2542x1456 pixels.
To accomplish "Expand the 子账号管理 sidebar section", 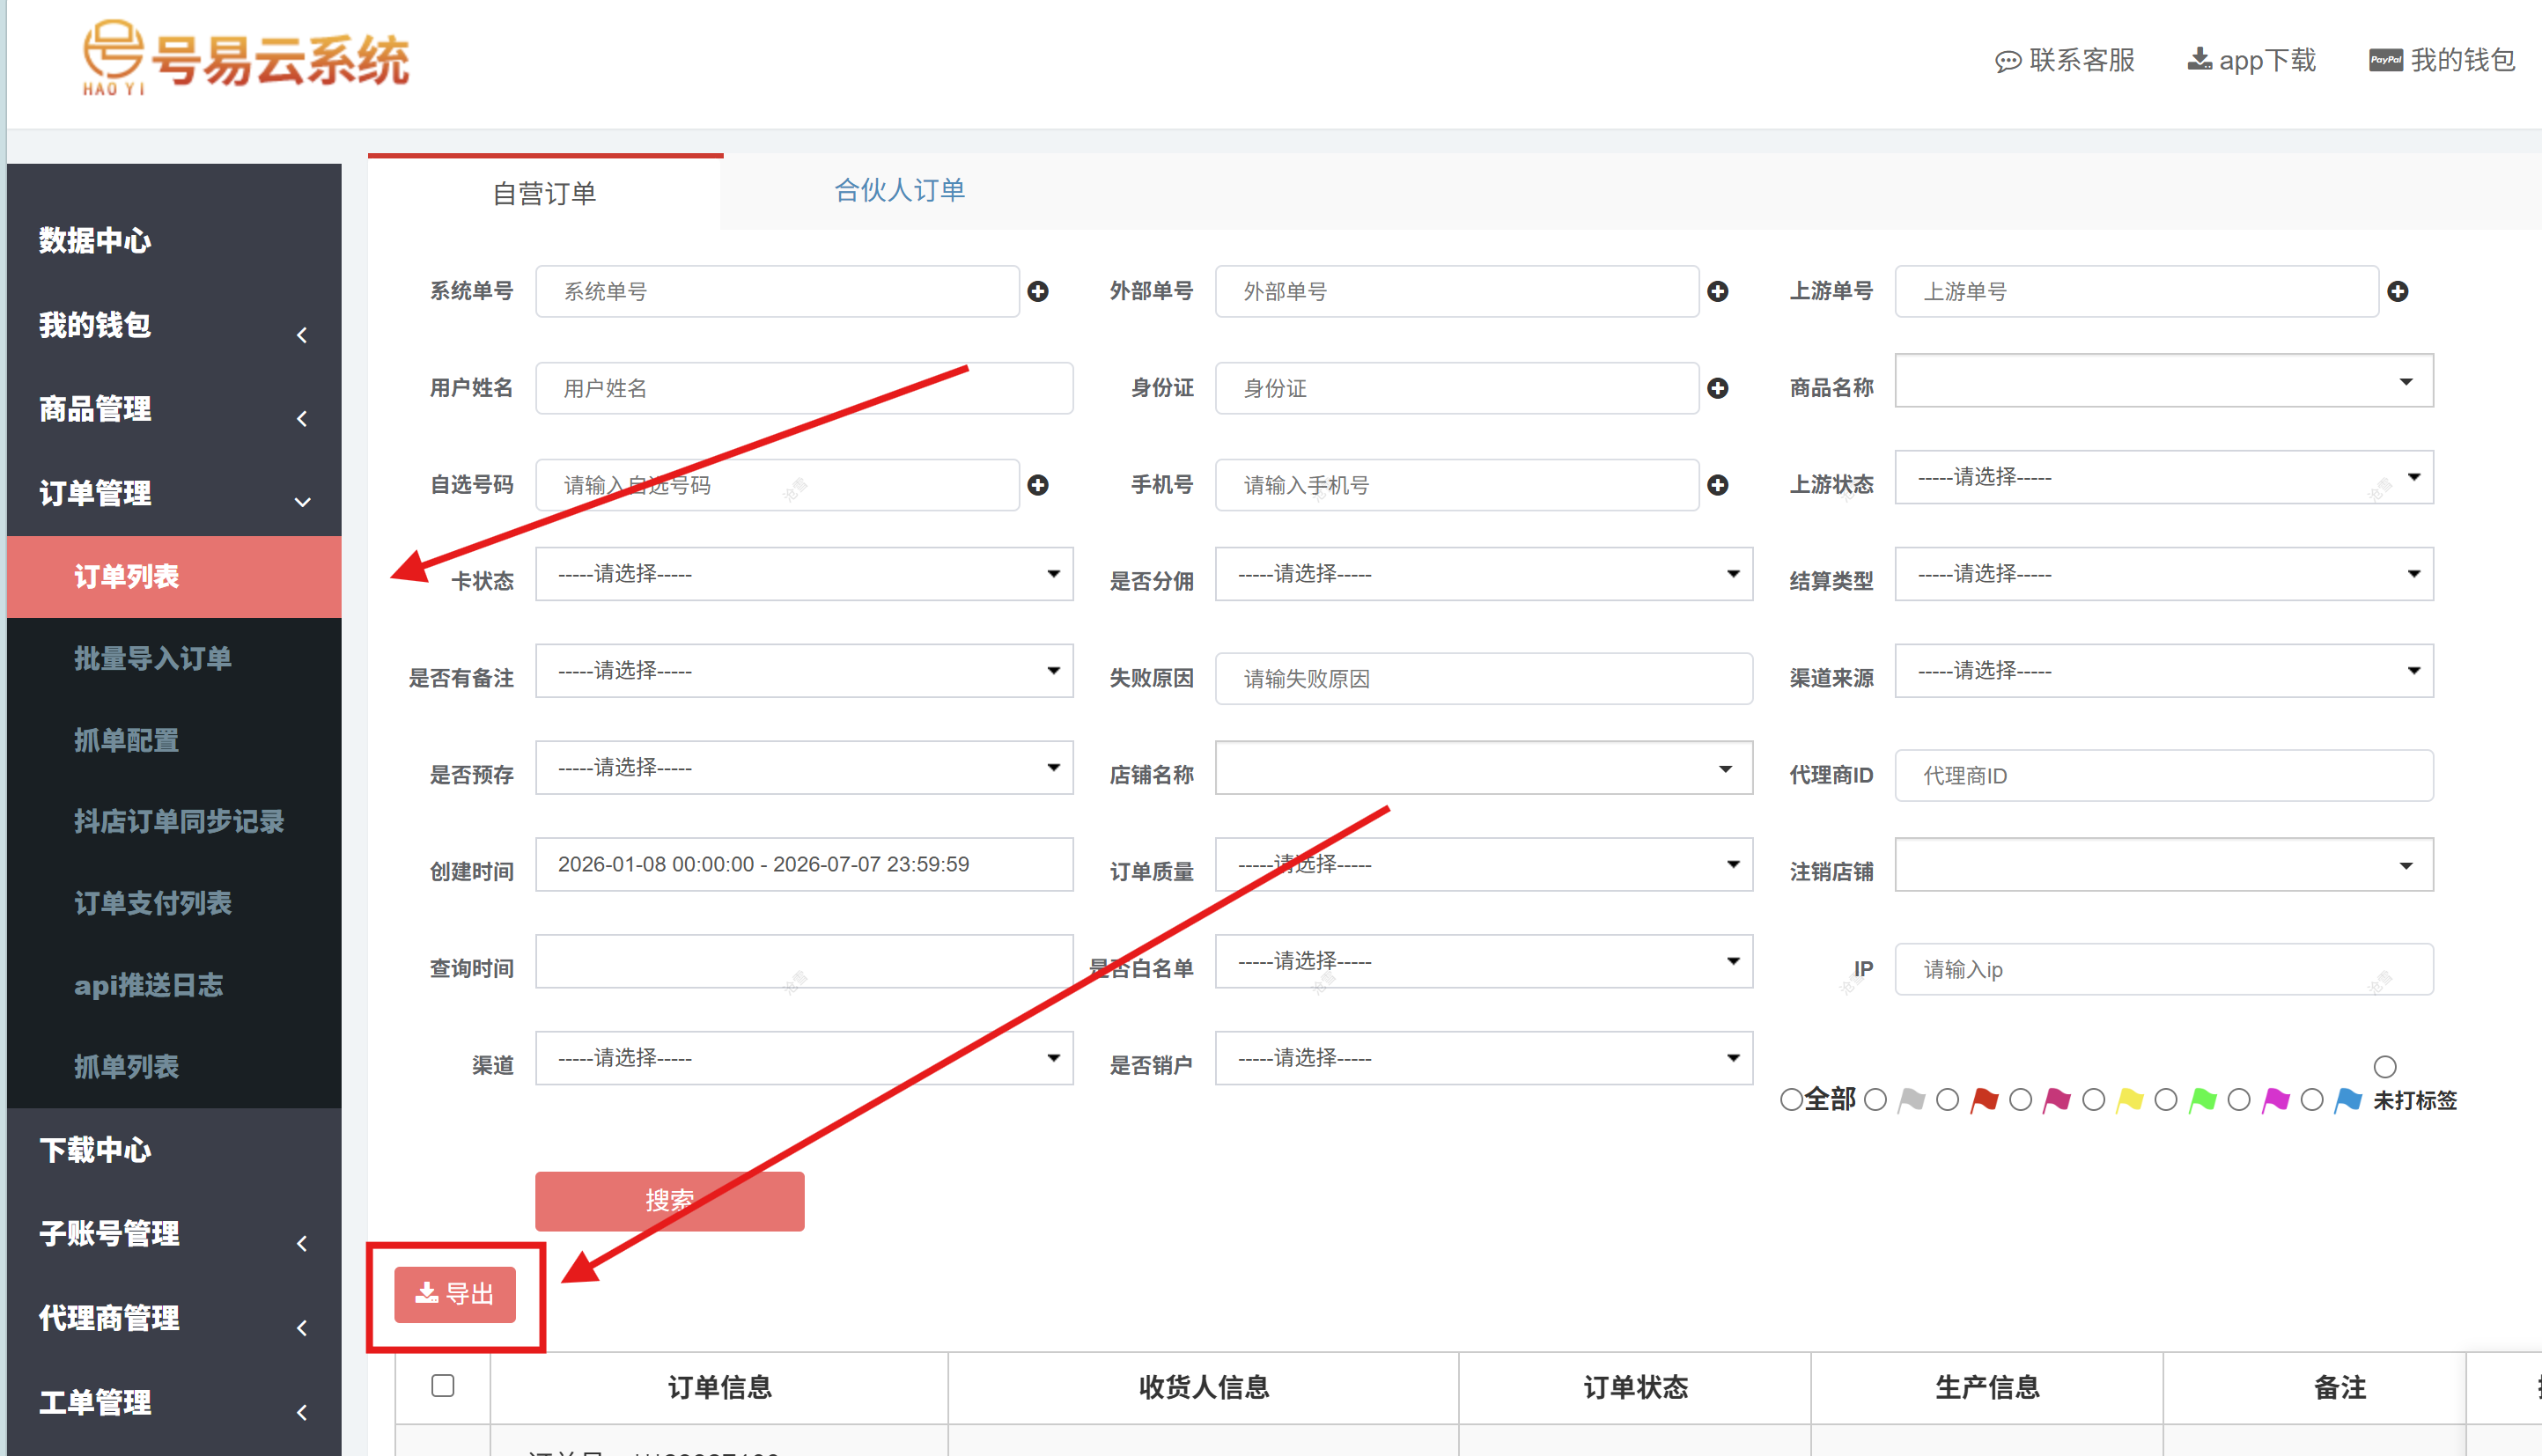I will [174, 1234].
